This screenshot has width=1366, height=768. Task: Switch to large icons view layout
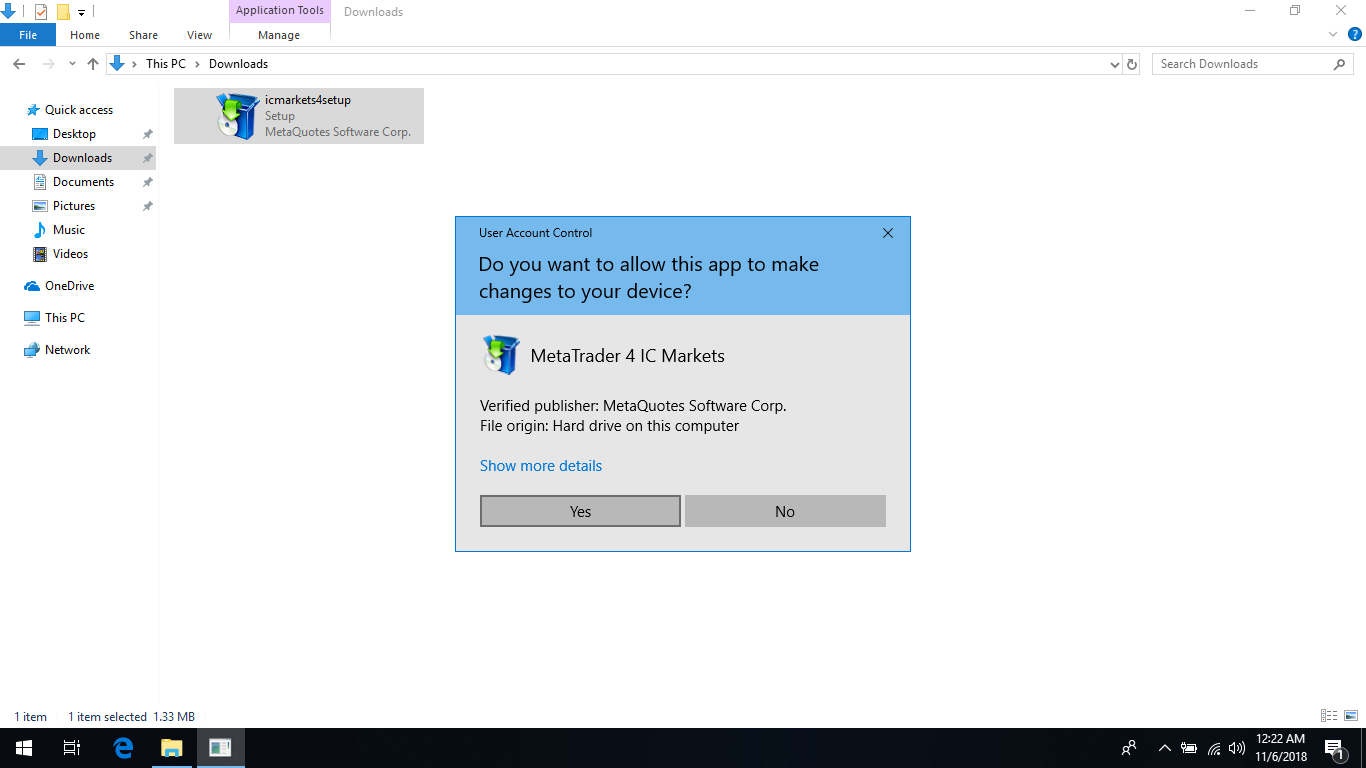[1350, 716]
